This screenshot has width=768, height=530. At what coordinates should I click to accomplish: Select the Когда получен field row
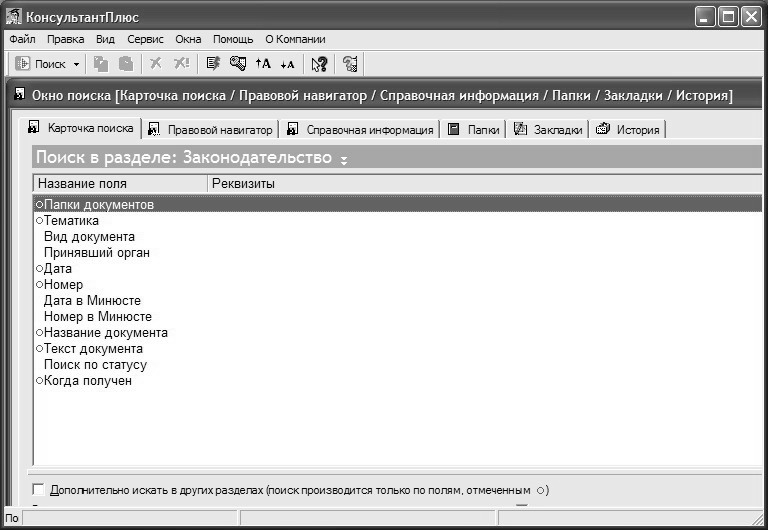398,381
